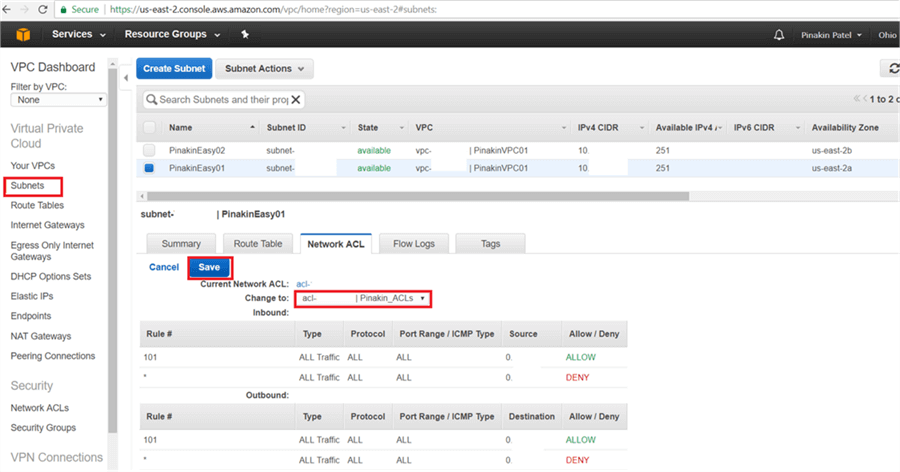Check the PinakinEasy02 row checkbox
The width and height of the screenshot is (900, 472).
coord(149,150)
